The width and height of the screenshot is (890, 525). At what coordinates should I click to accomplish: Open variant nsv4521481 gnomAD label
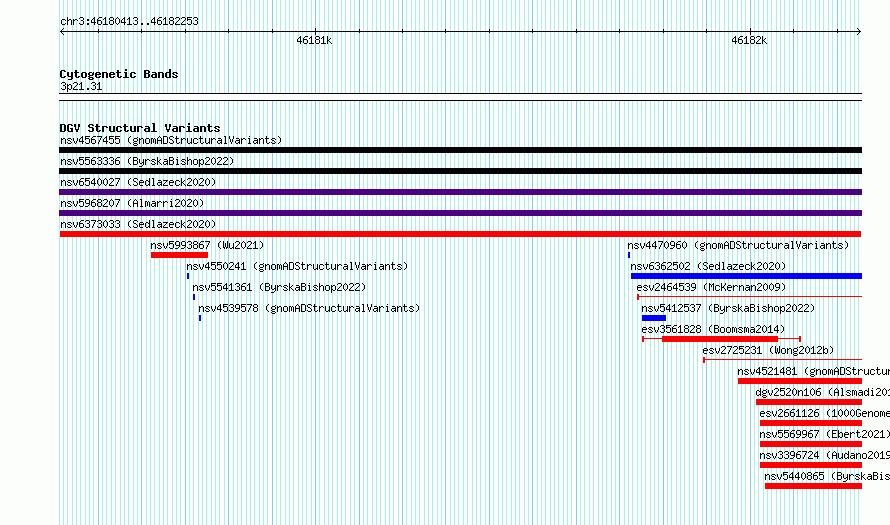[x=813, y=371]
